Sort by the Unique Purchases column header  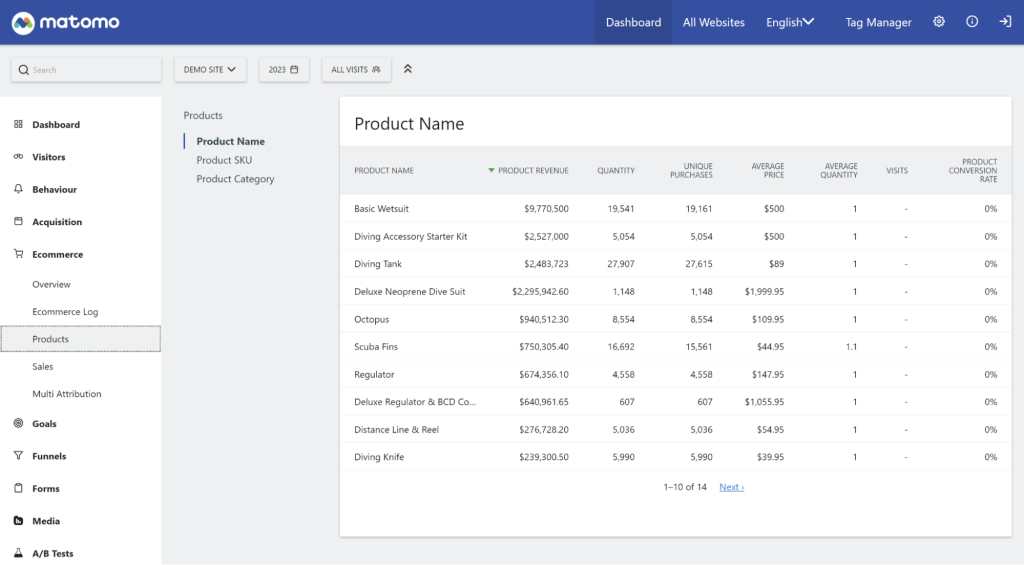[691, 170]
